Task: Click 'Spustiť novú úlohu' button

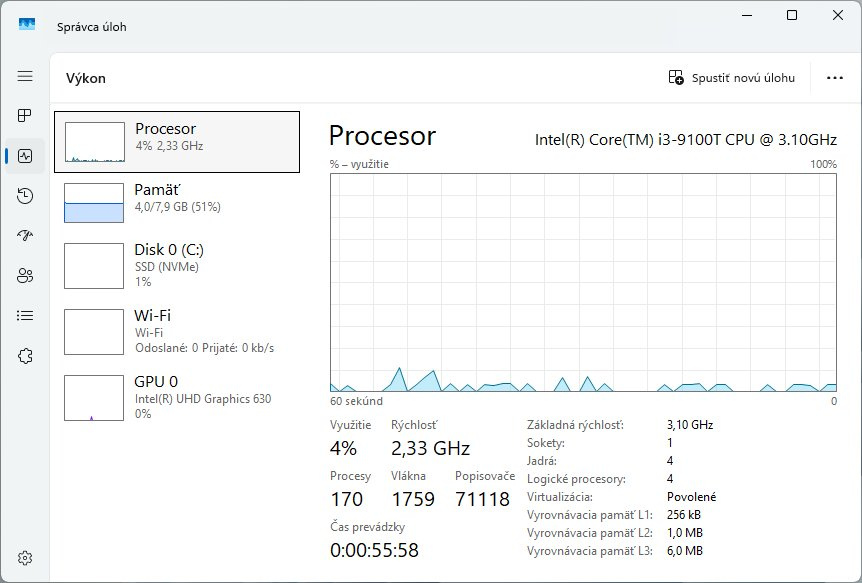Action: click(732, 78)
